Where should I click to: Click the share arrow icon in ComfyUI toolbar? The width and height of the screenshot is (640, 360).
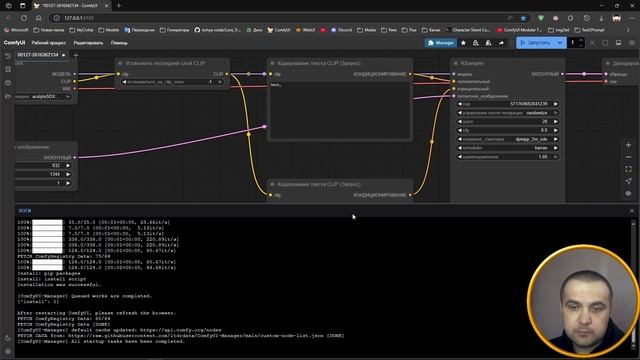(x=501, y=43)
